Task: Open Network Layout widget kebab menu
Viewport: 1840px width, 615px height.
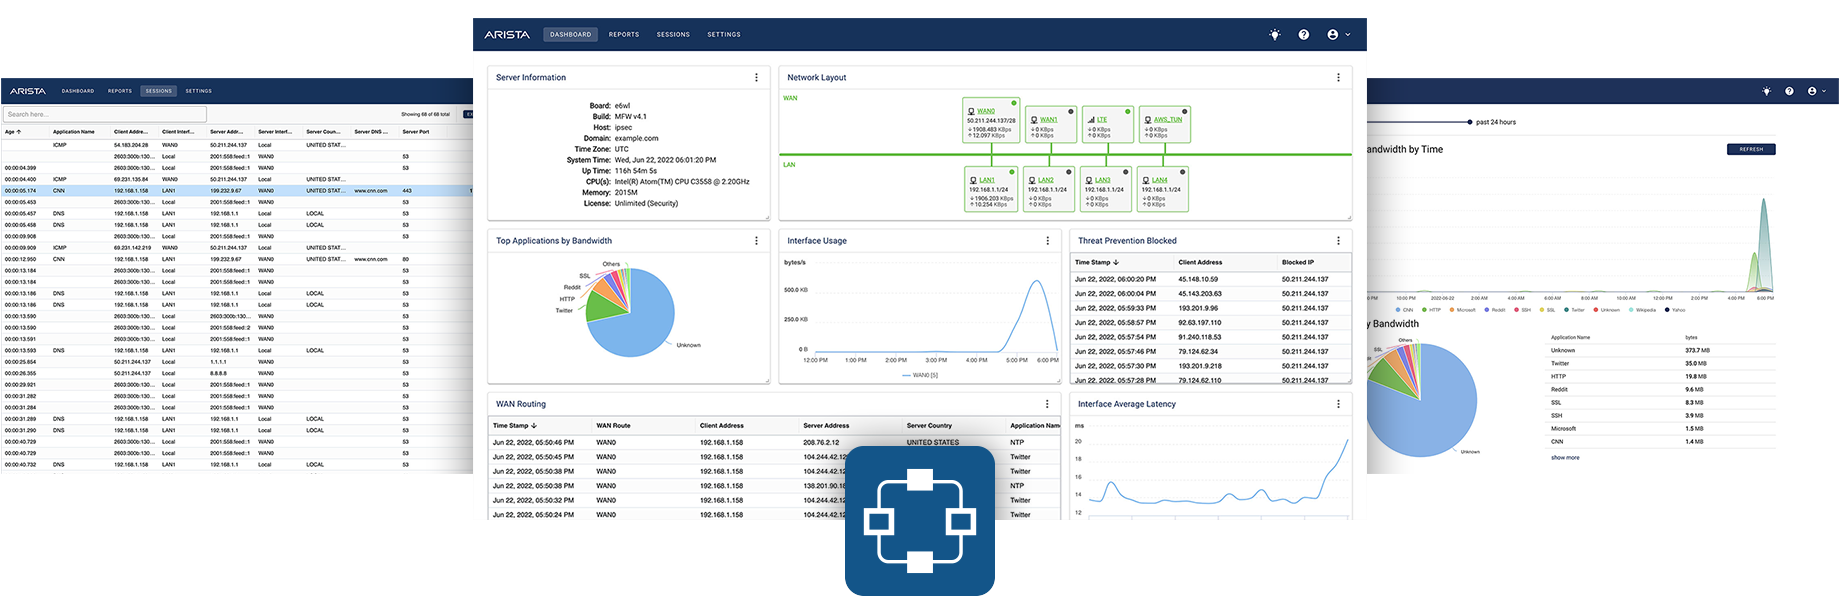Action: [x=1338, y=77]
